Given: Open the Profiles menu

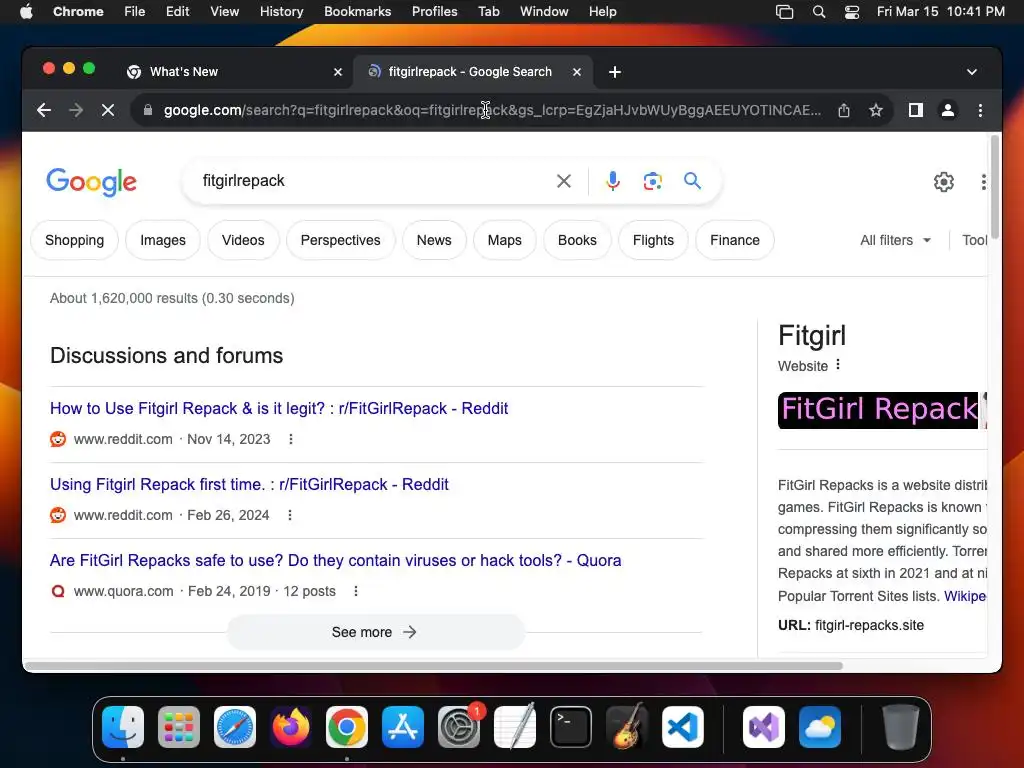Looking at the screenshot, I should 434,12.
